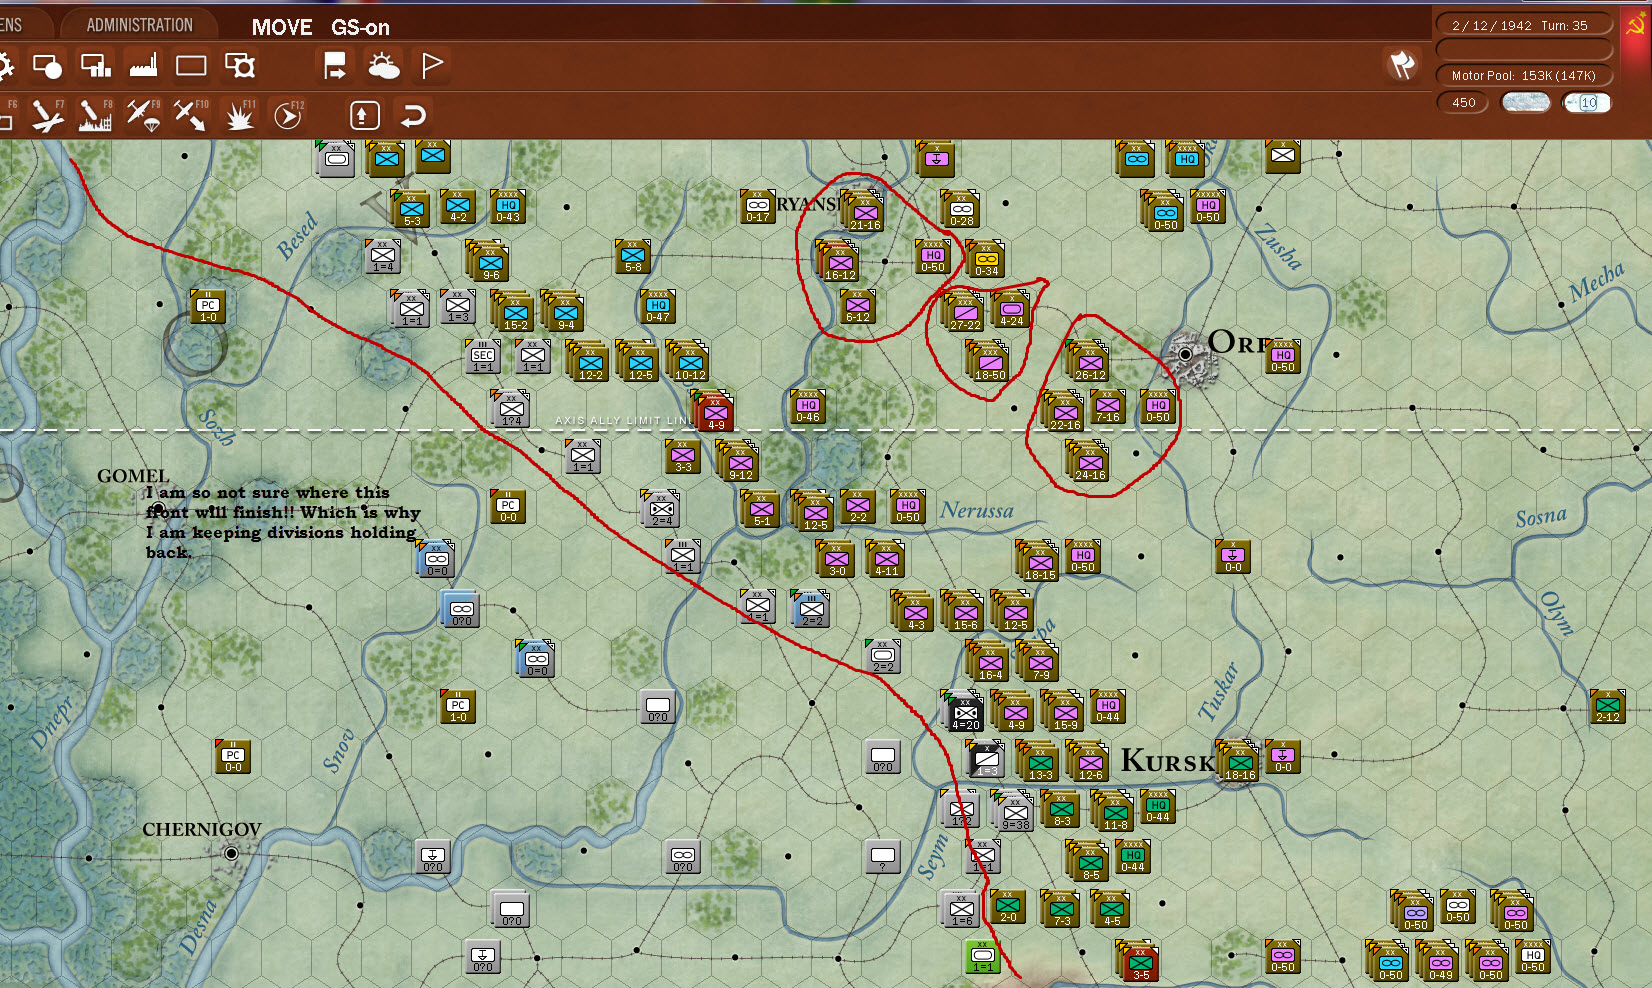Select the 24-16 unit stack
This screenshot has width=1652, height=988.
coord(1089,461)
